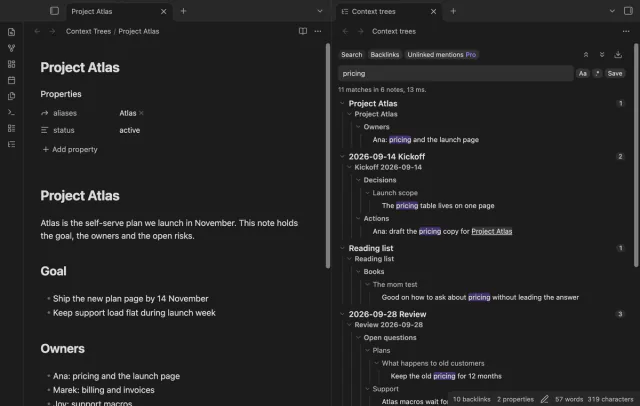
Task: Open graph view from the left ribbon
Action: coord(11,48)
